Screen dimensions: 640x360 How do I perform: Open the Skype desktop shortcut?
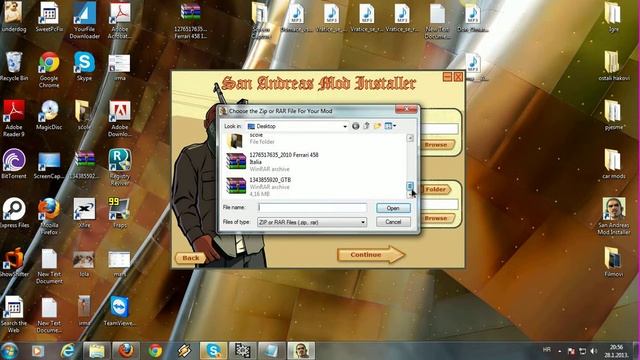click(84, 67)
